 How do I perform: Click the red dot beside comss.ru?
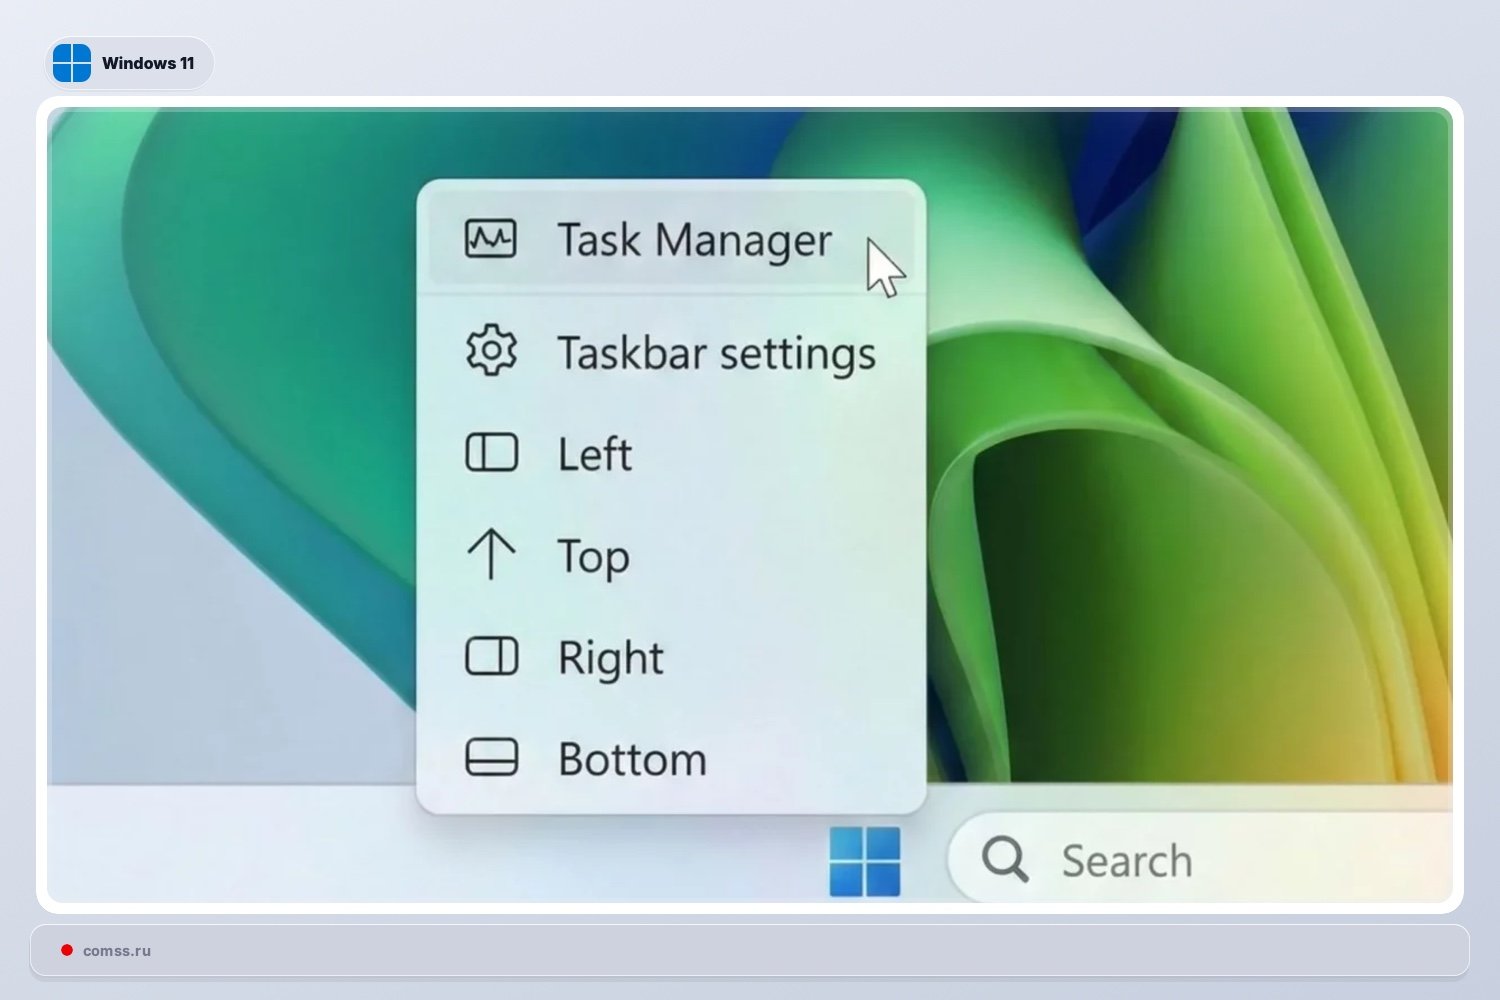click(67, 950)
